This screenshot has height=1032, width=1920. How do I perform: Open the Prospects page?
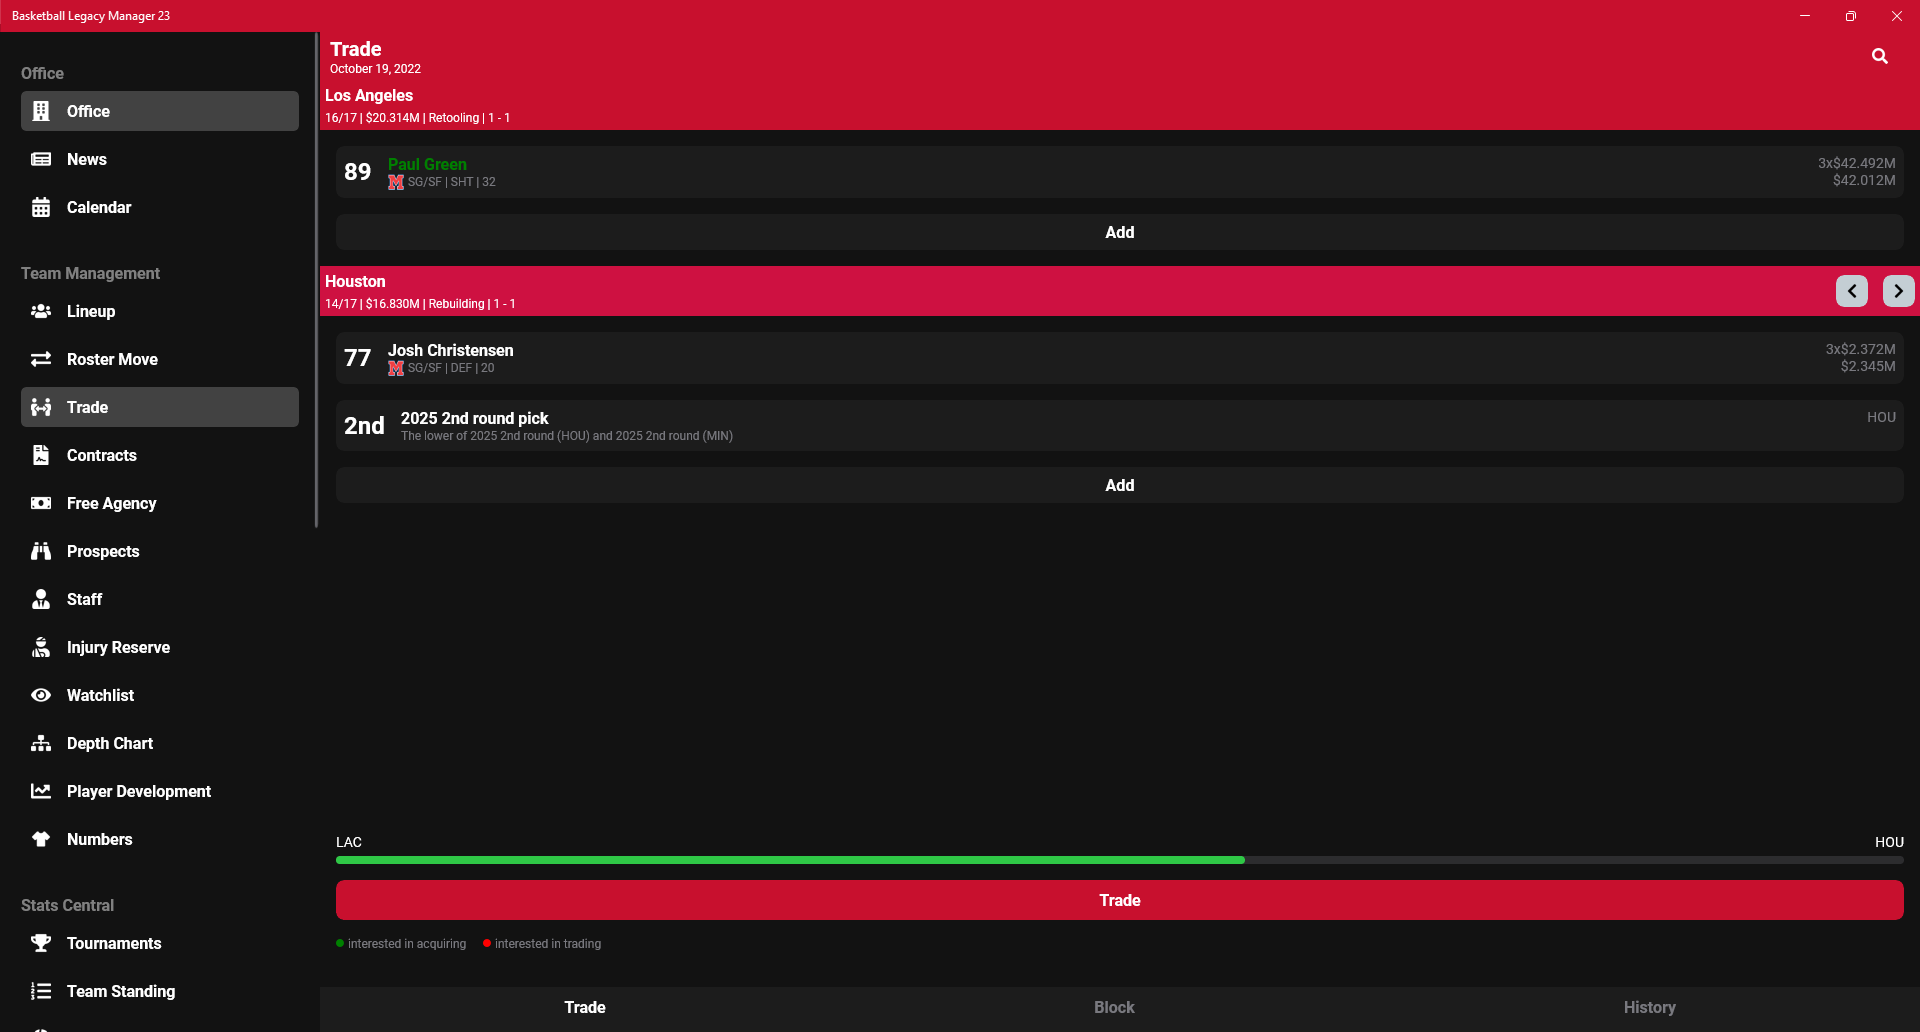[x=160, y=551]
